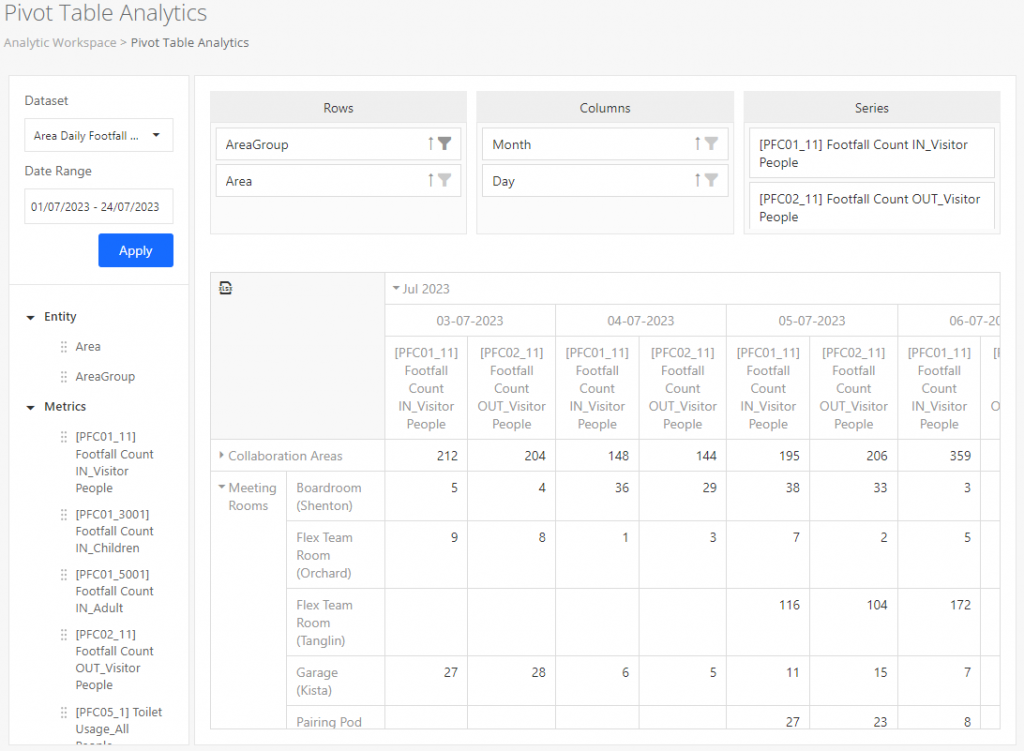
Task: Collapse the Jul 2023 column group
Action: [x=398, y=288]
